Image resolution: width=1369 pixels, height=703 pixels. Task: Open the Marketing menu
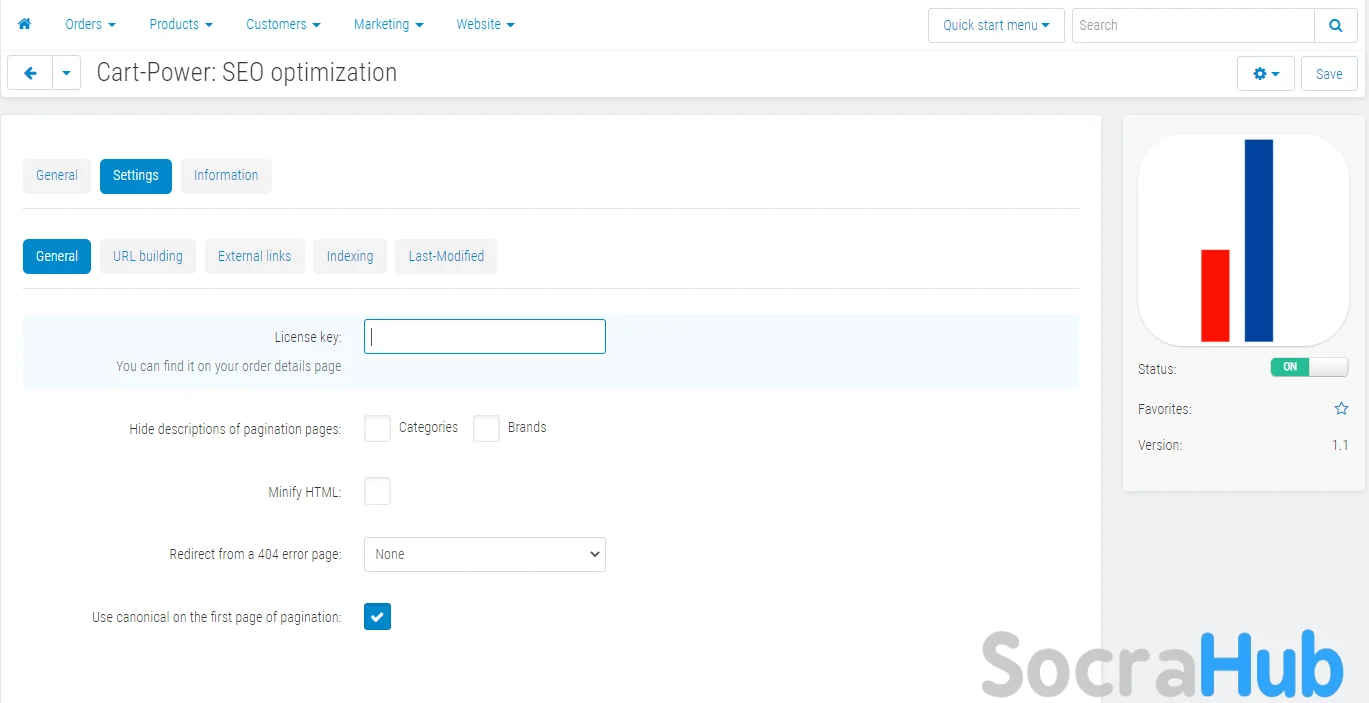point(388,24)
